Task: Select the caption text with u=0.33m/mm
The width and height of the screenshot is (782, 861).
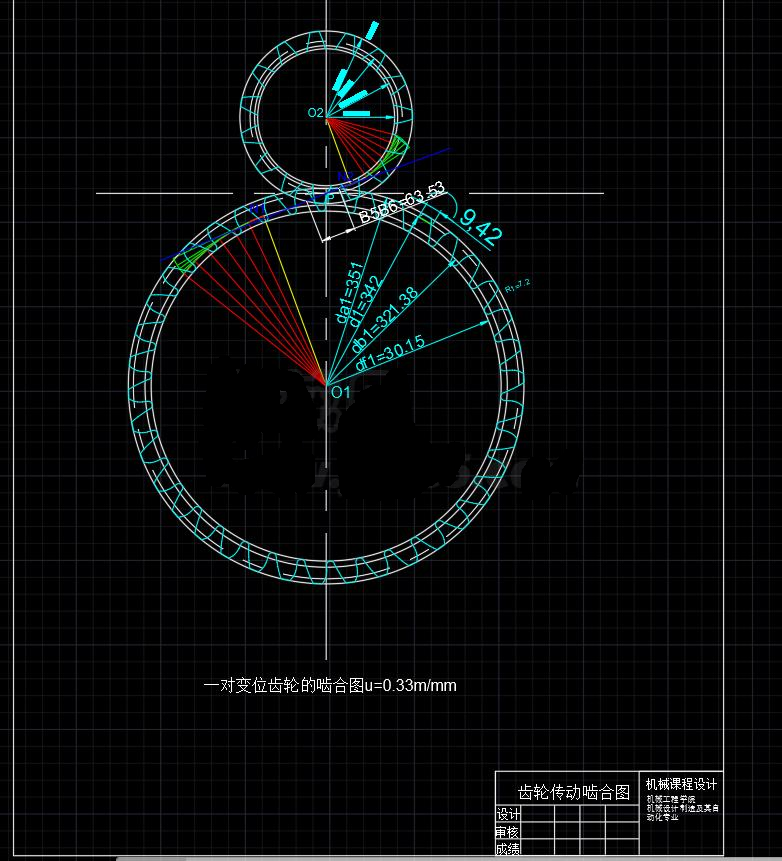Action: (330, 685)
